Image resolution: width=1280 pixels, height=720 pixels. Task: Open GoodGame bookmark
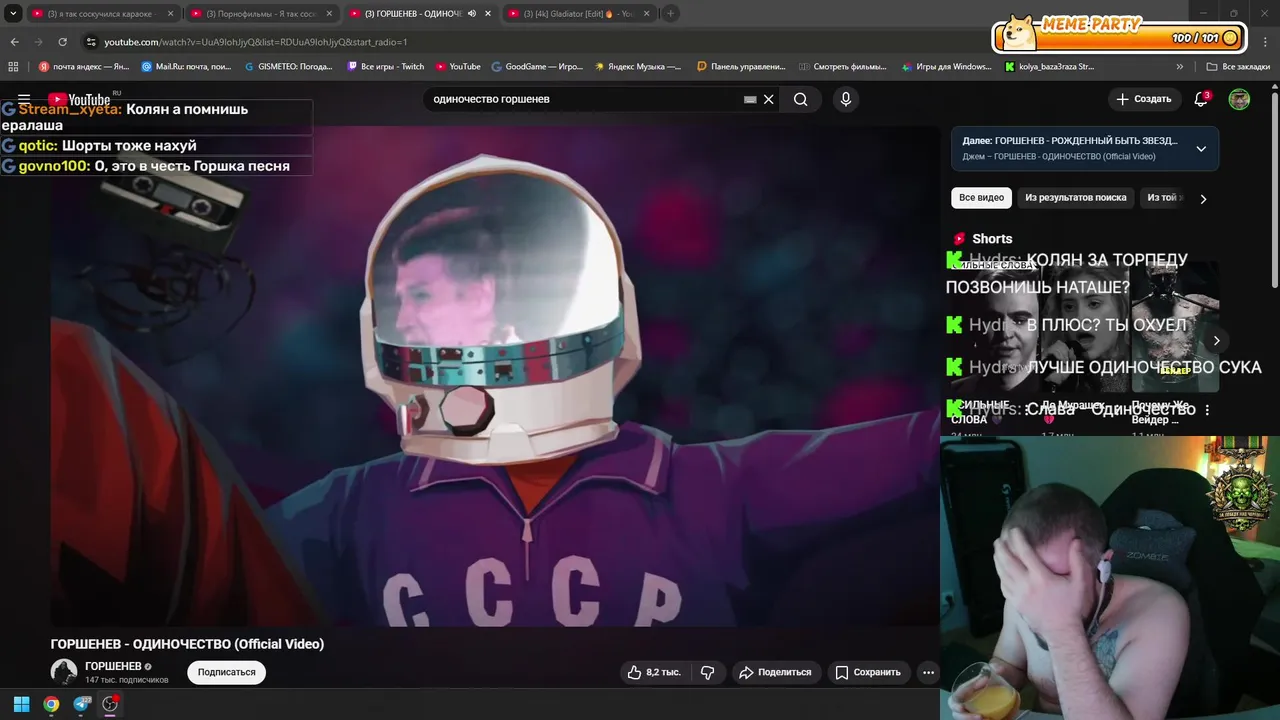[x=537, y=67]
